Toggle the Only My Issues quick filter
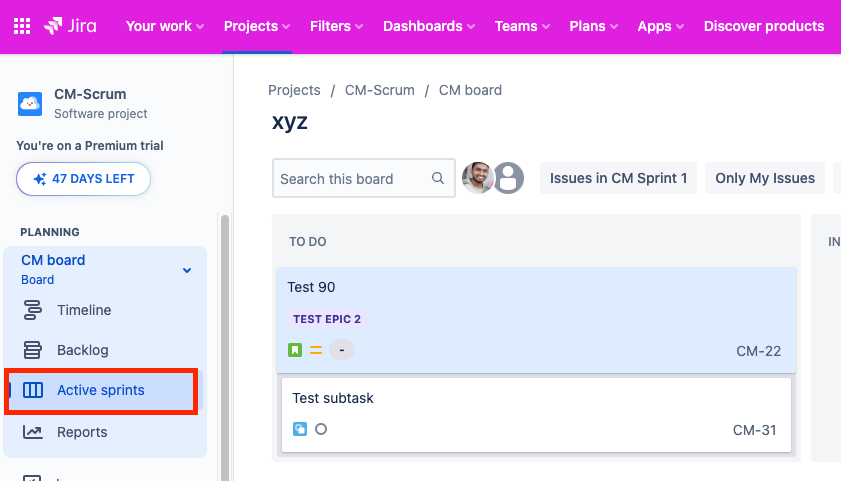This screenshot has height=481, width=841. (765, 178)
